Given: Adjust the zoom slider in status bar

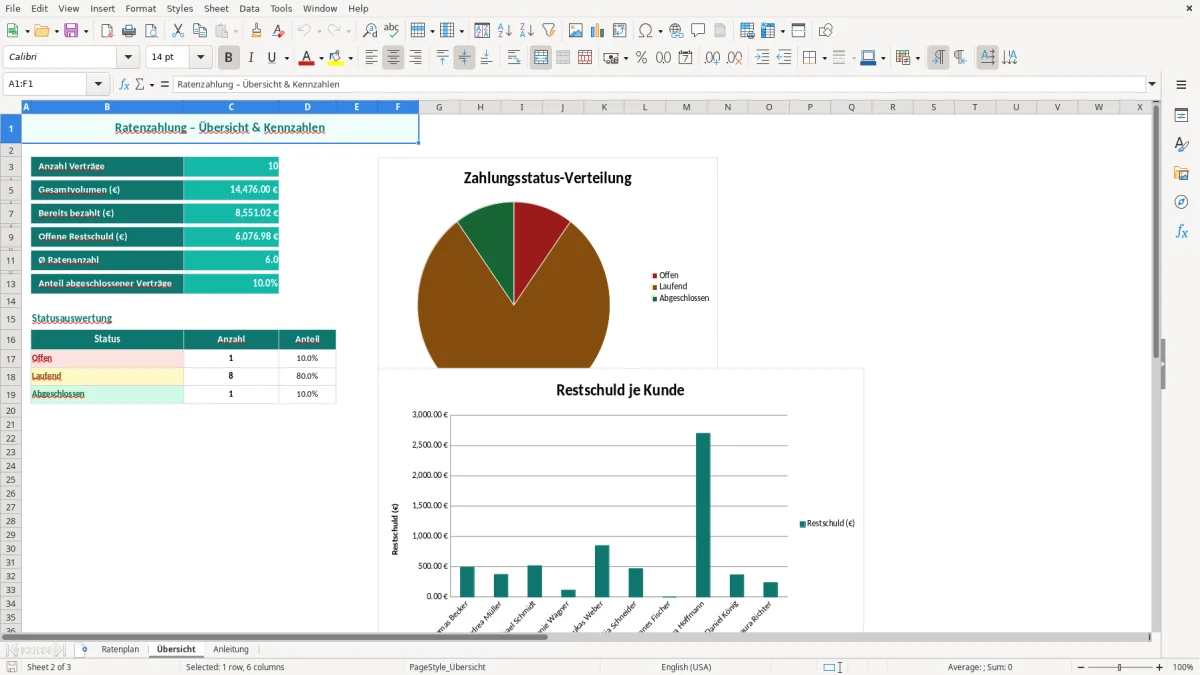Looking at the screenshot, I should pos(1120,667).
